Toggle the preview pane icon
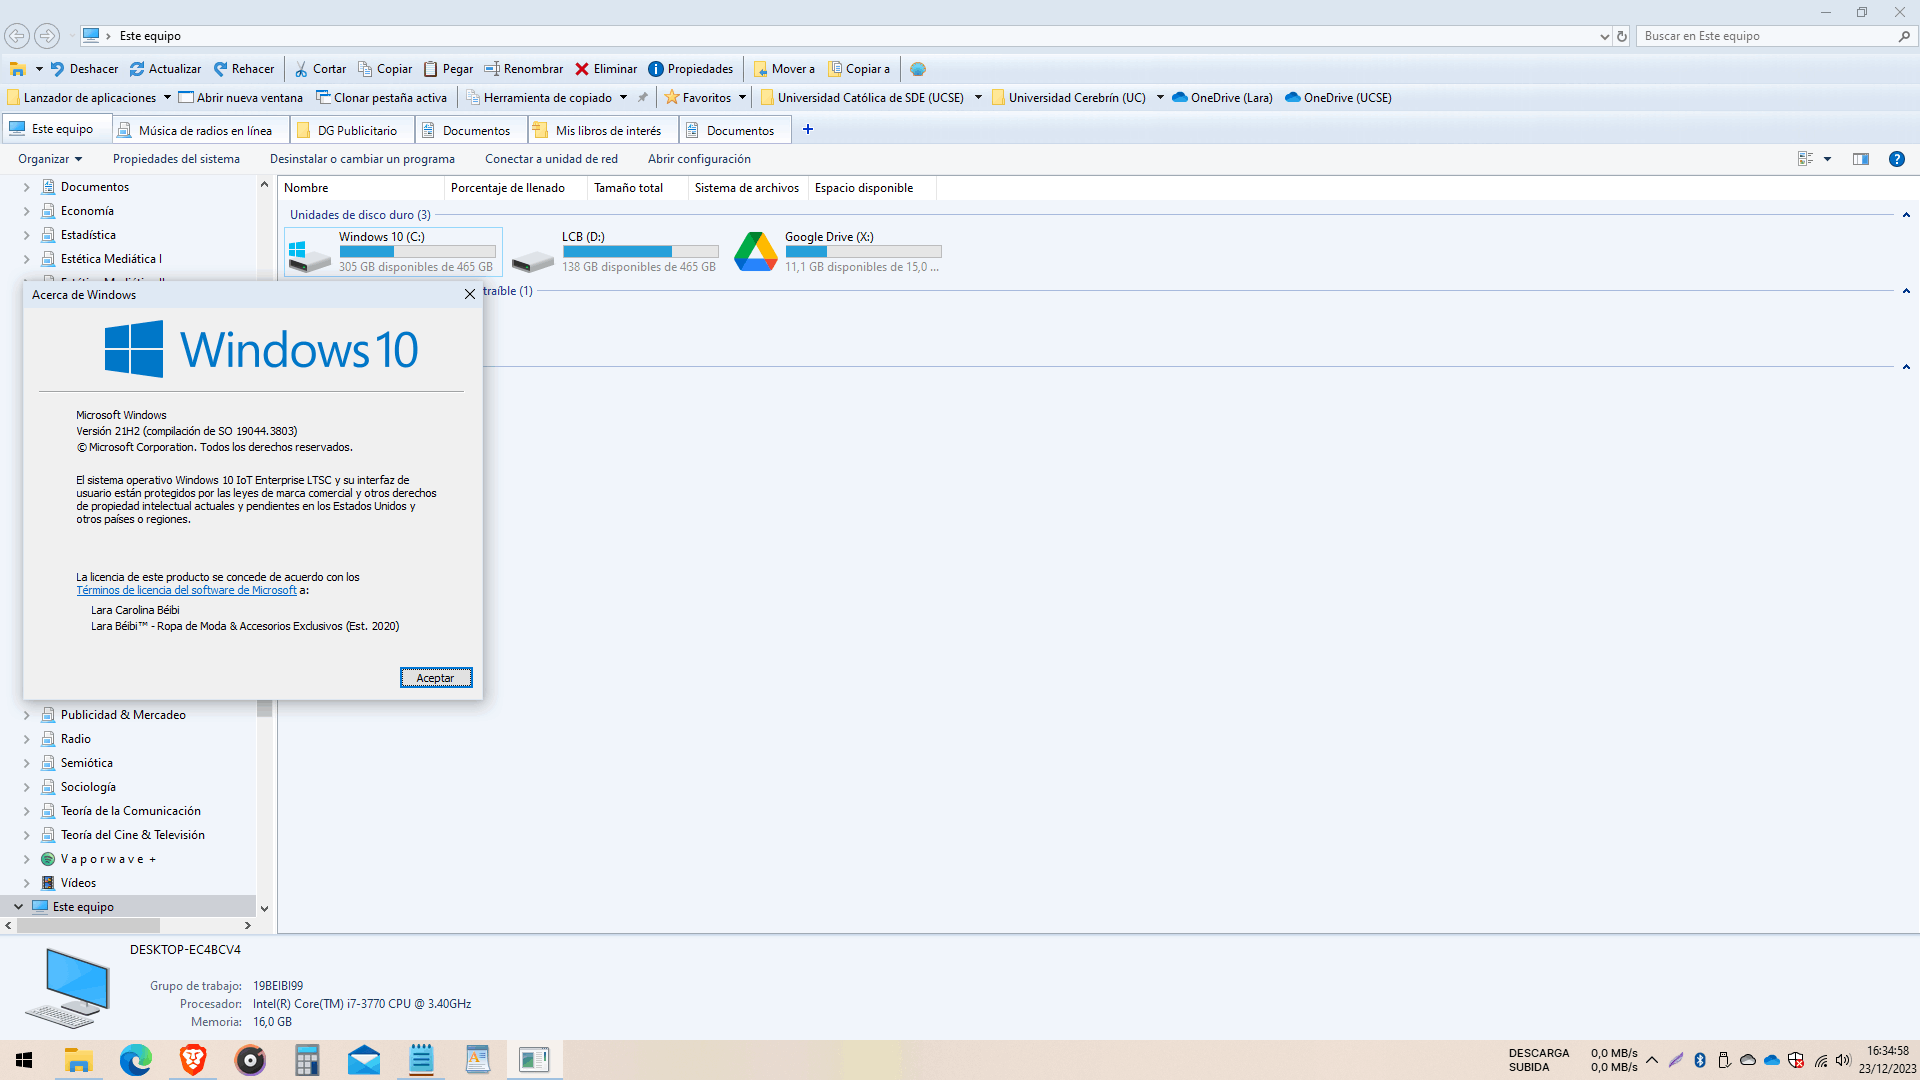The width and height of the screenshot is (1920, 1080). (1860, 159)
